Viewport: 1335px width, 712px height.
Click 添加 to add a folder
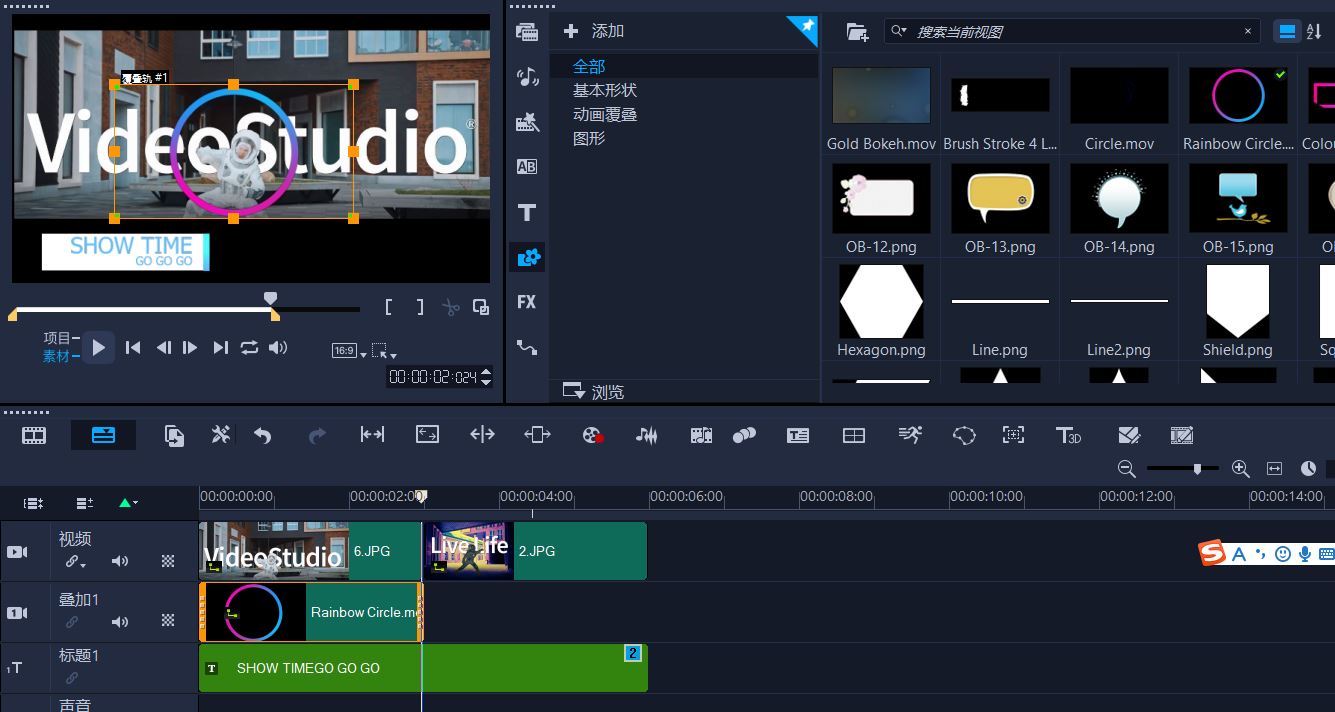click(x=594, y=31)
